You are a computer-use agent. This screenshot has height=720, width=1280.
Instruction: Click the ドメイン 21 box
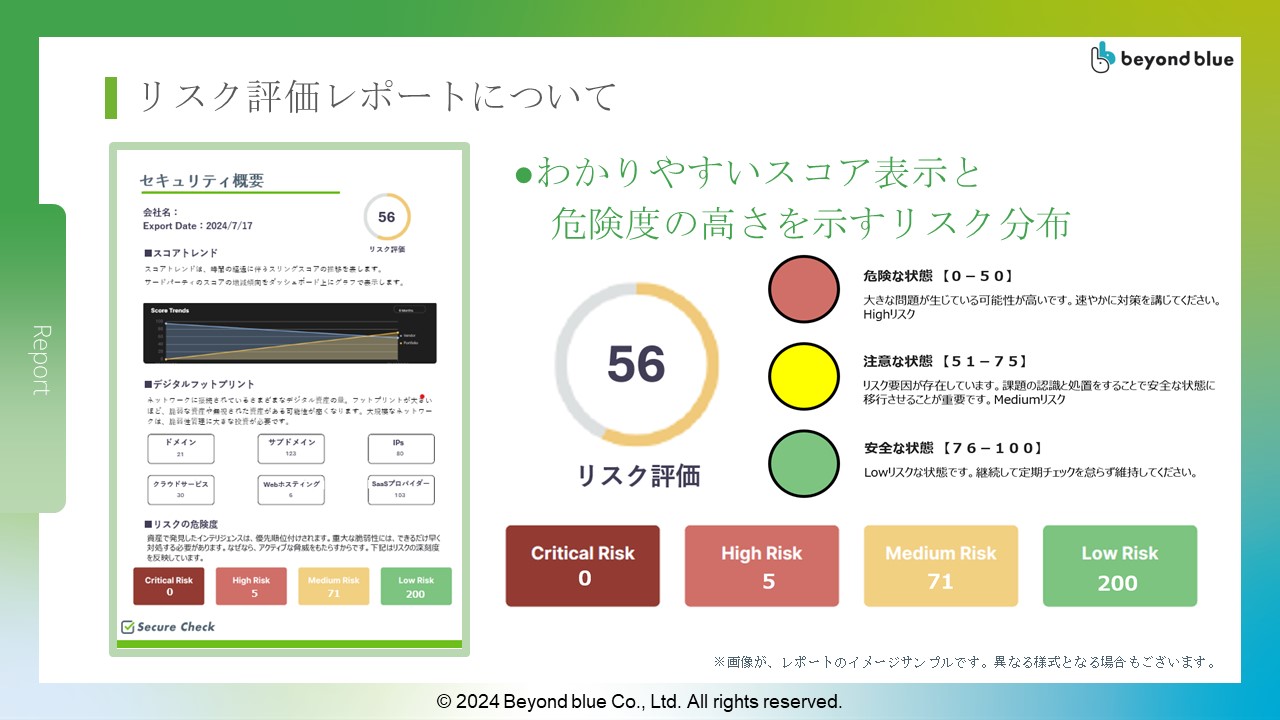coord(180,448)
